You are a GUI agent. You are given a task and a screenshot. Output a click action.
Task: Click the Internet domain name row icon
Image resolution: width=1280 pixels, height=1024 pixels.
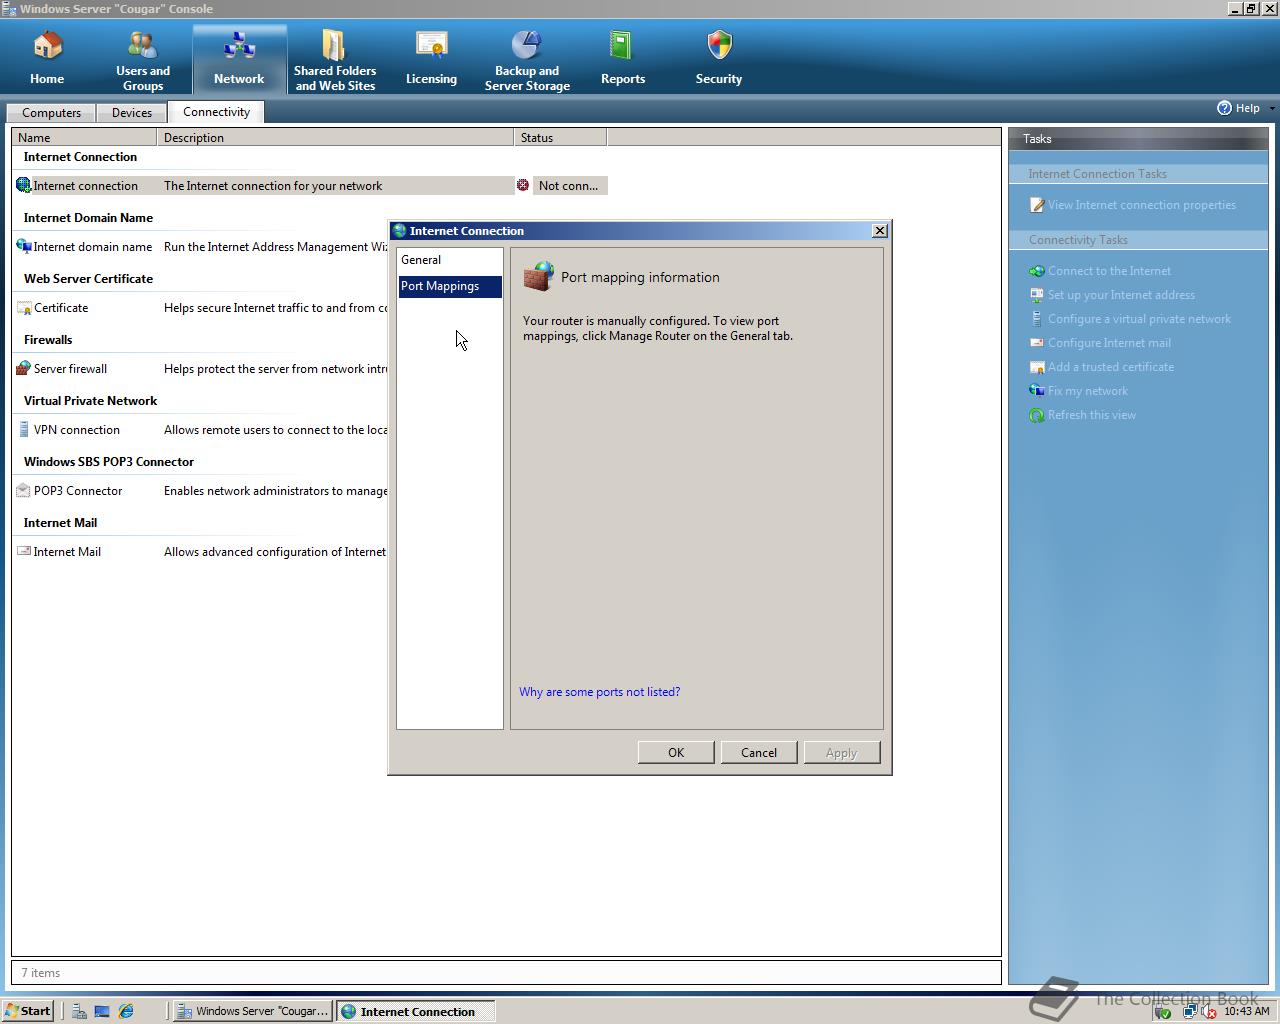pos(24,246)
